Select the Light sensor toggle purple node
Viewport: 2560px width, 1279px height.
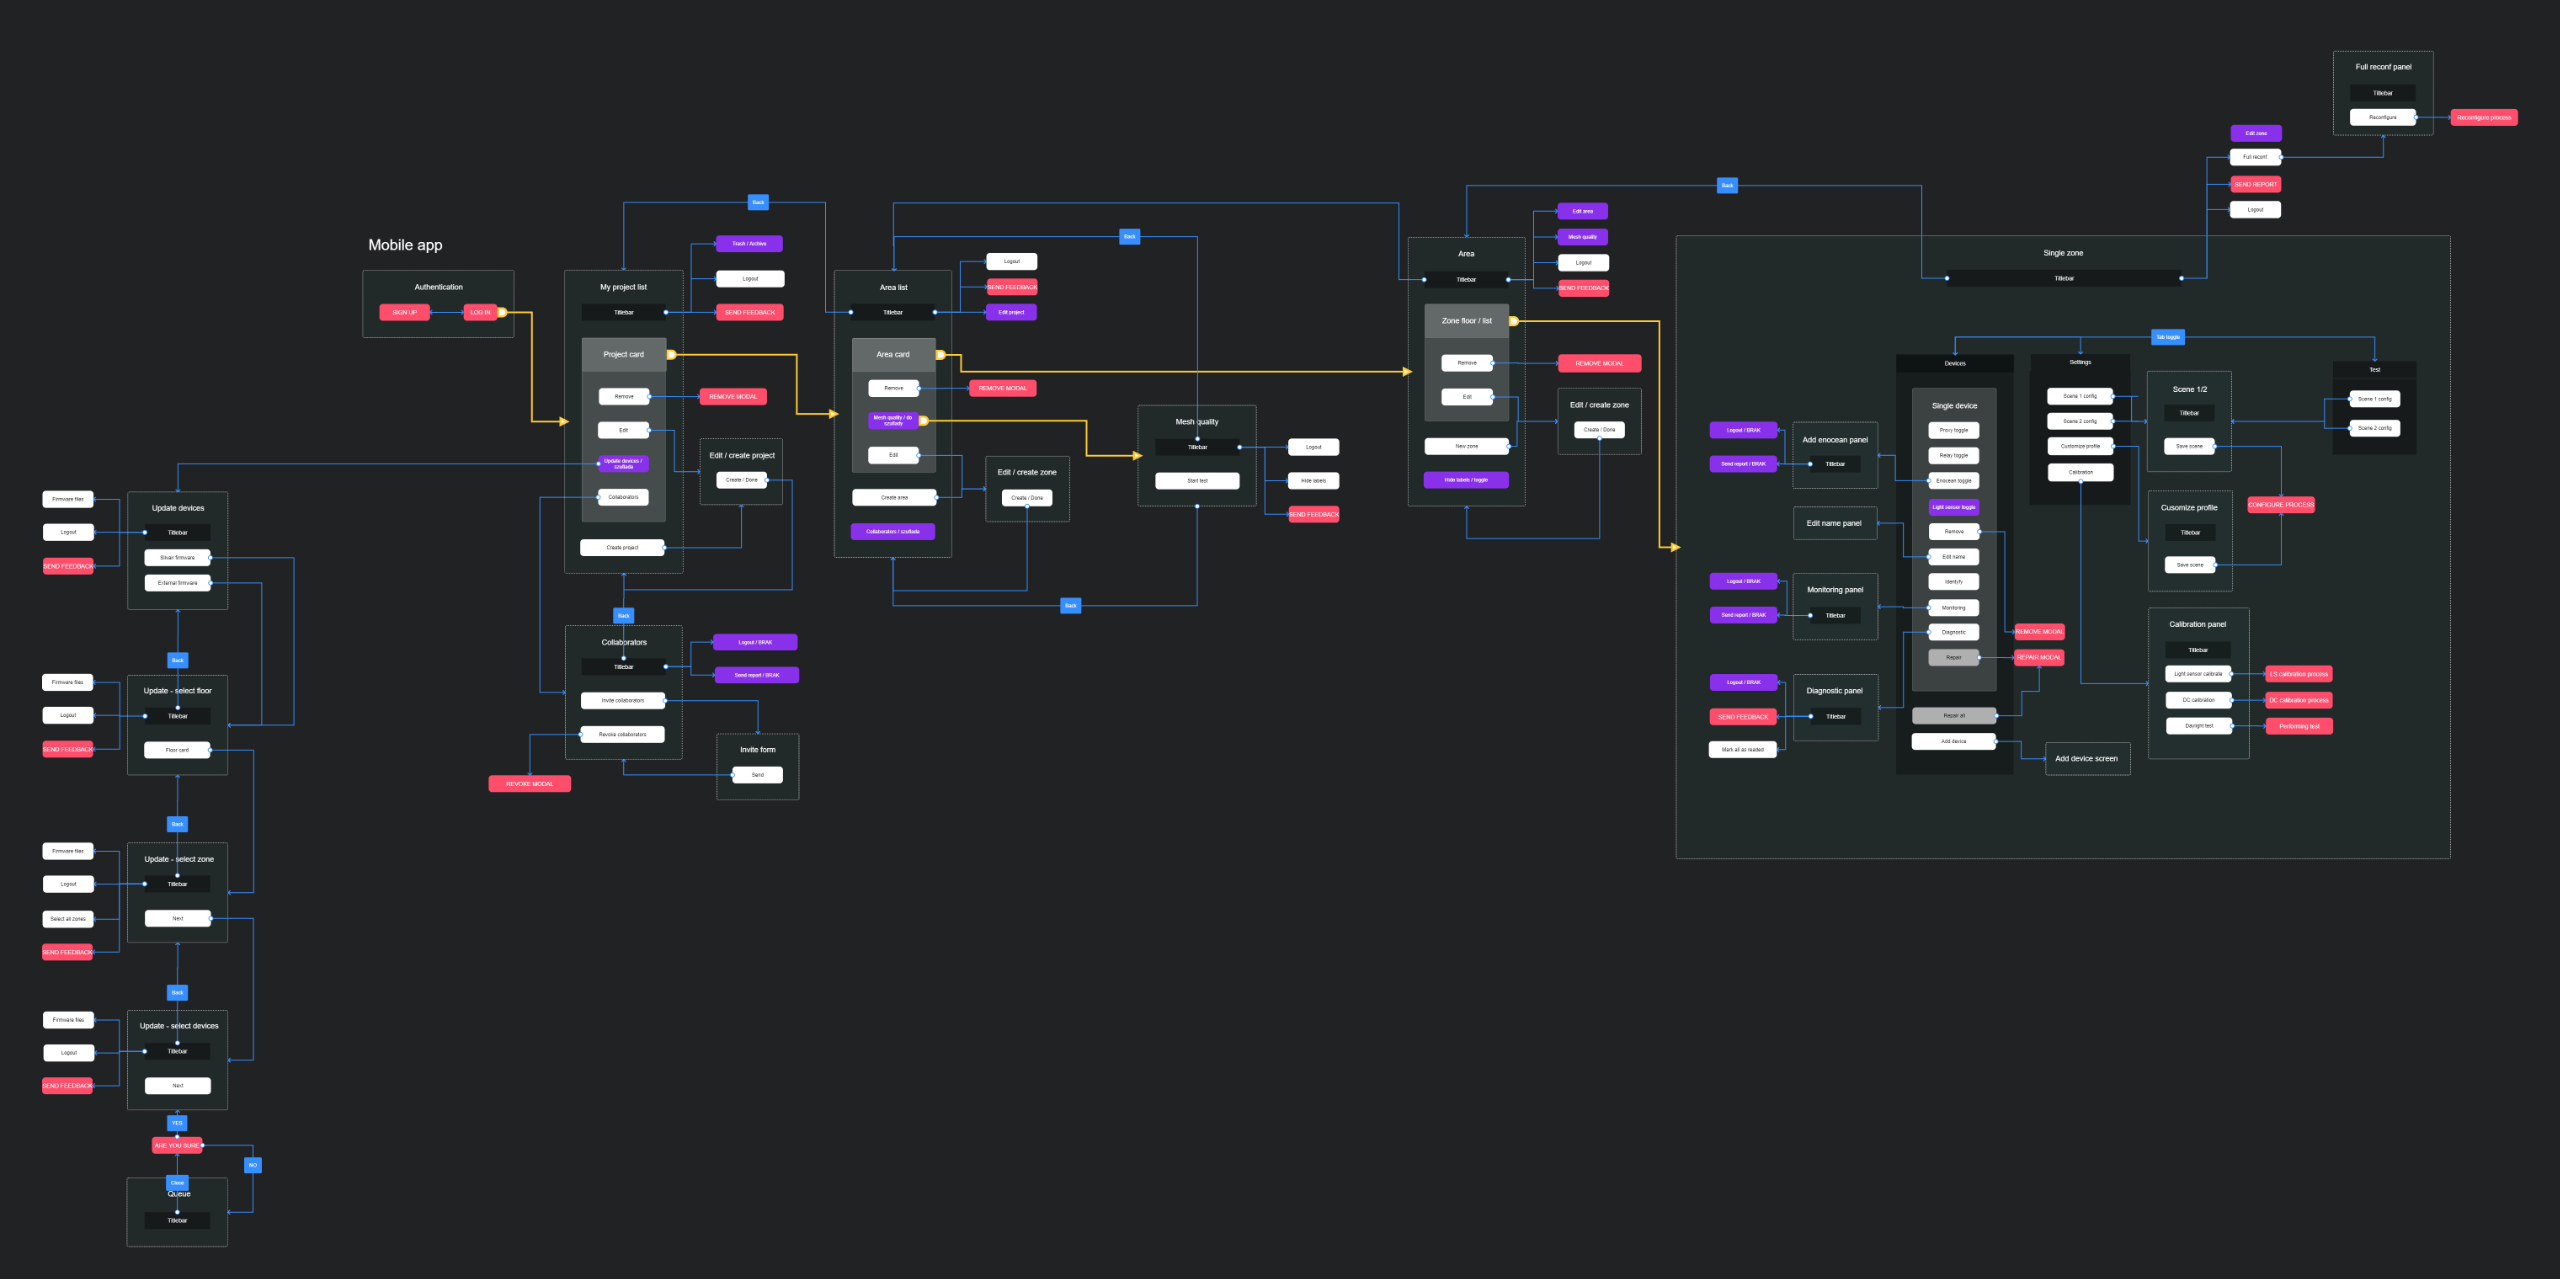click(x=1954, y=507)
